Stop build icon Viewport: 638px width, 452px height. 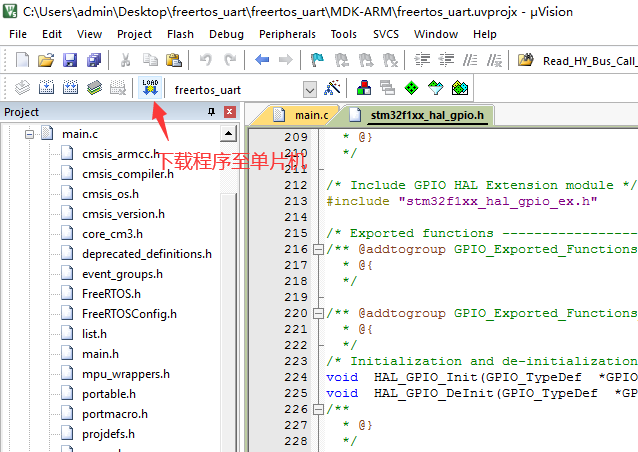(x=118, y=87)
